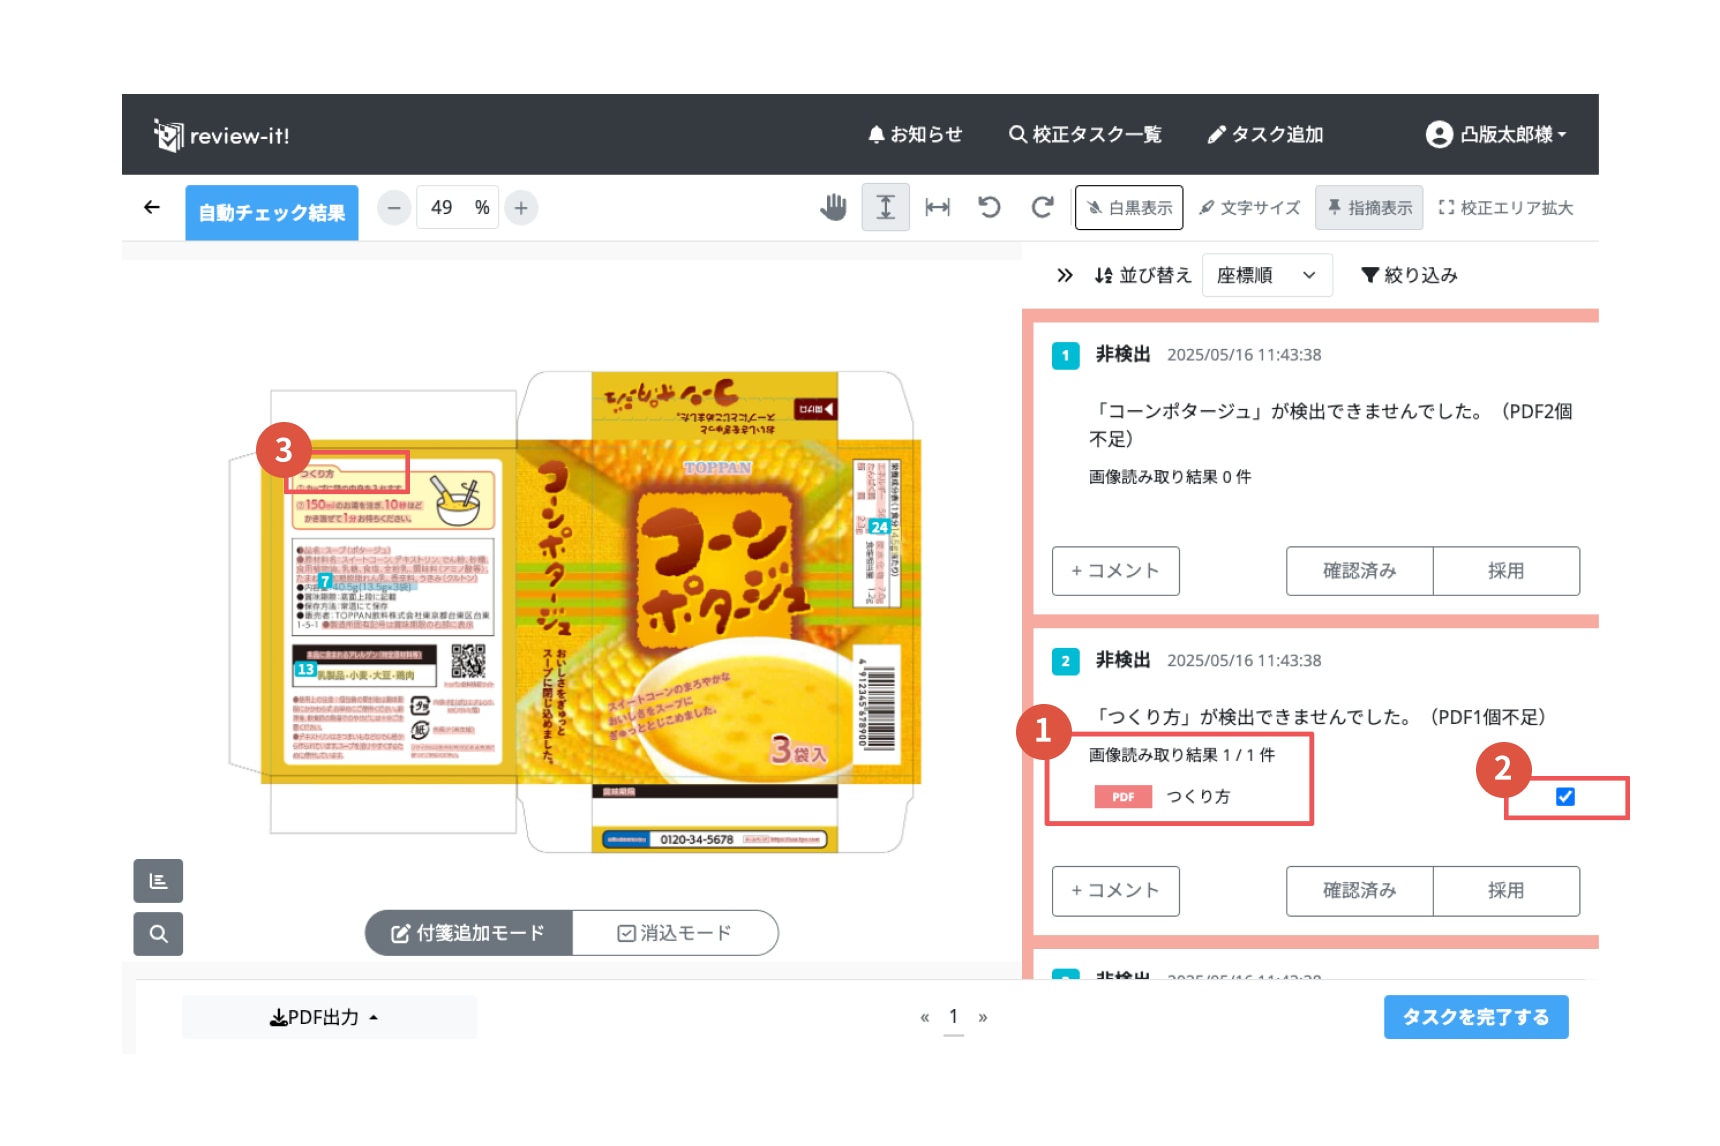Open 文字サイズ setting
The height and width of the screenshot is (1146, 1720).
pyautogui.click(x=1249, y=207)
